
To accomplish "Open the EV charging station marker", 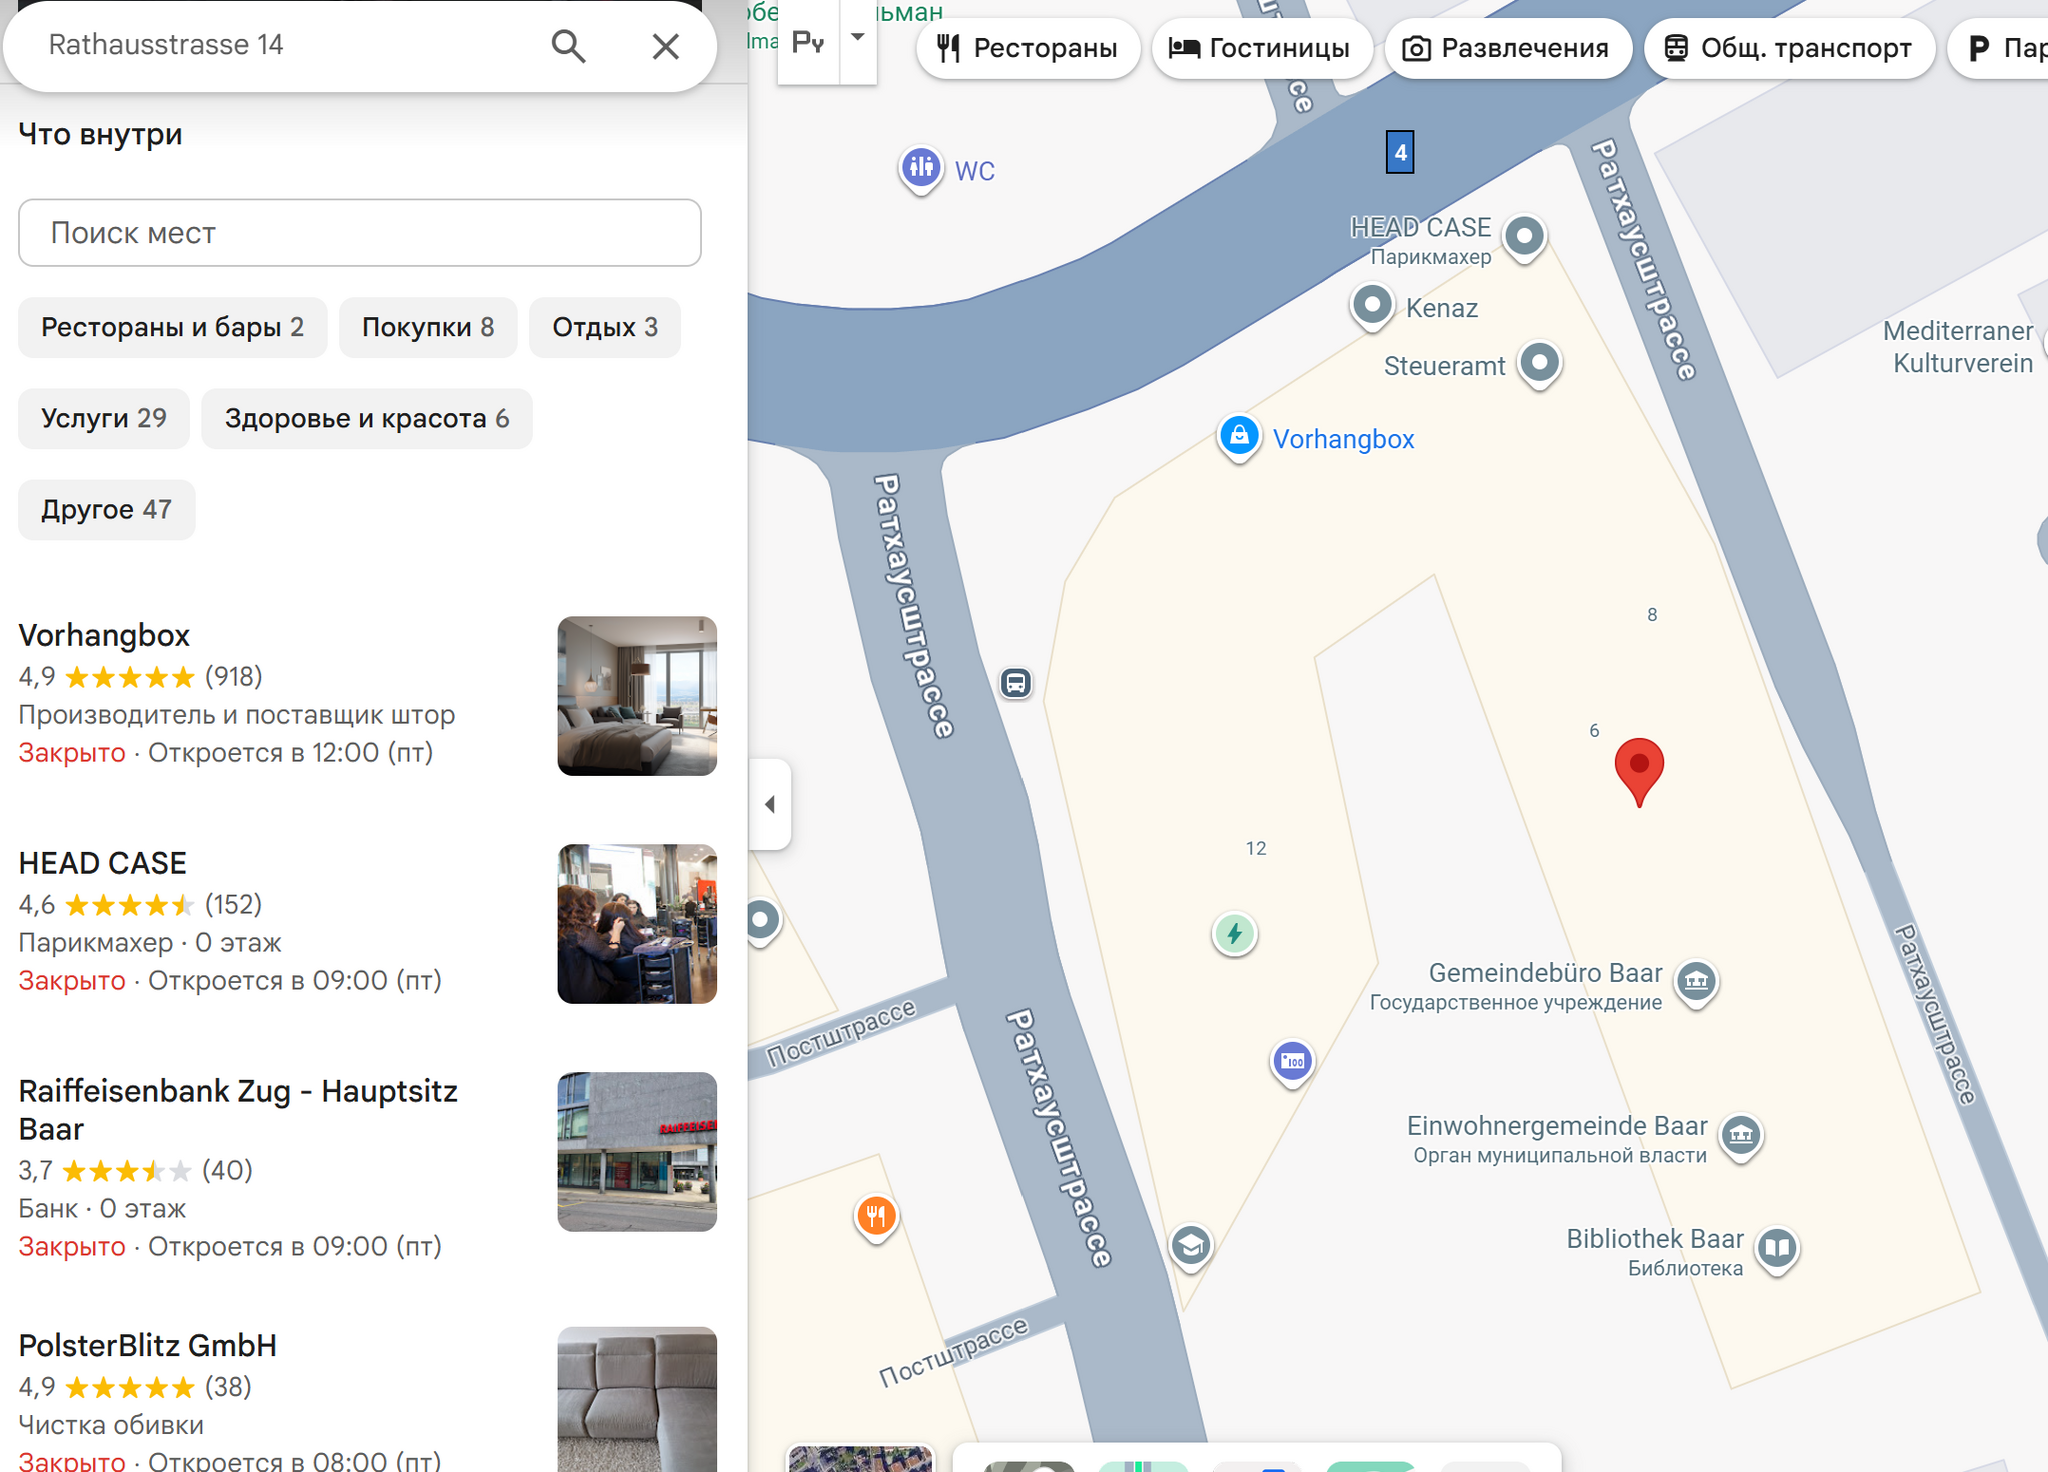I will 1235,934.
